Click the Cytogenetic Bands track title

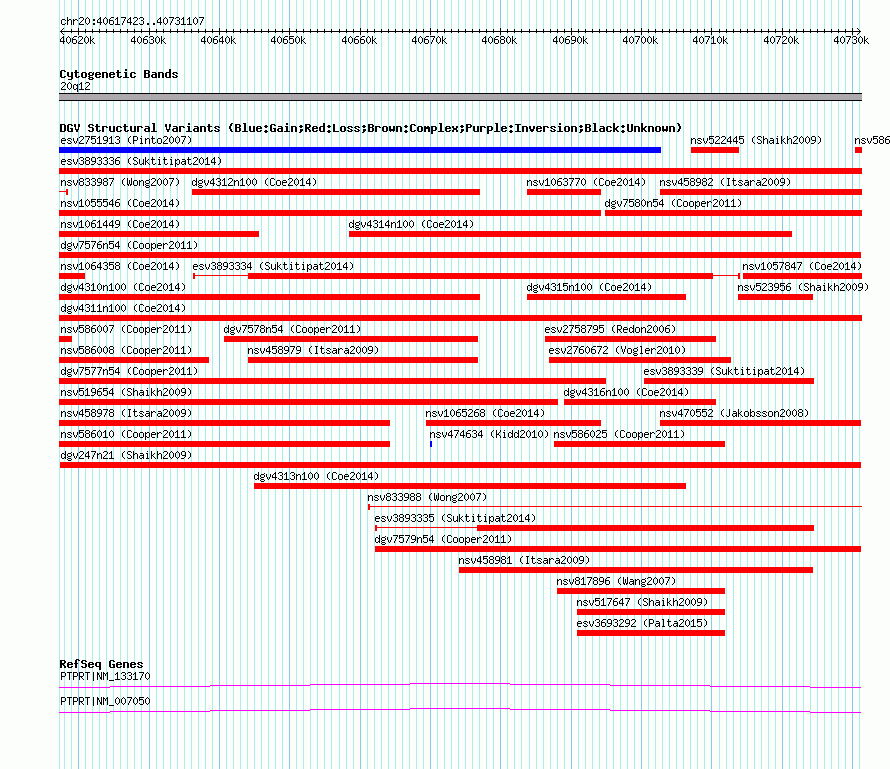[119, 74]
